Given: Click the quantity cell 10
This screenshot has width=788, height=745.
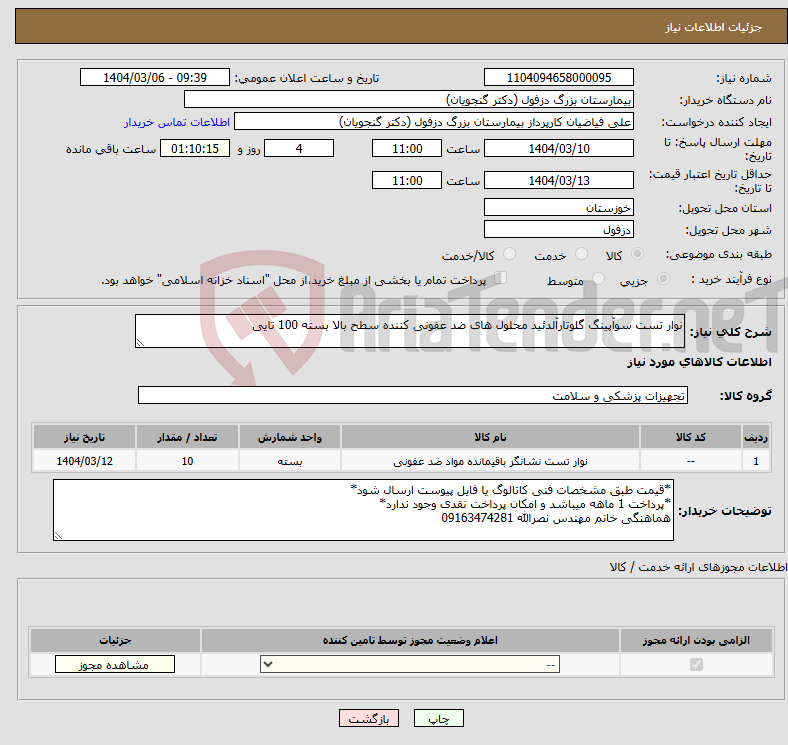Looking at the screenshot, I should tap(187, 461).
